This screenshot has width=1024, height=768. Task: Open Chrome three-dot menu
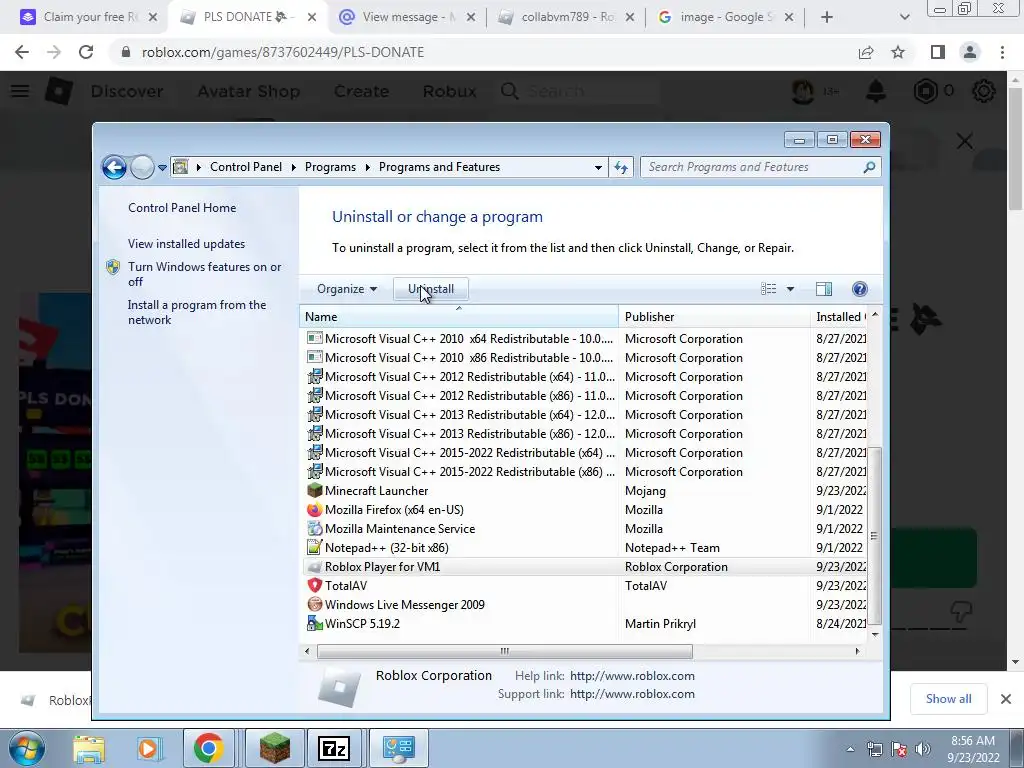(1002, 52)
